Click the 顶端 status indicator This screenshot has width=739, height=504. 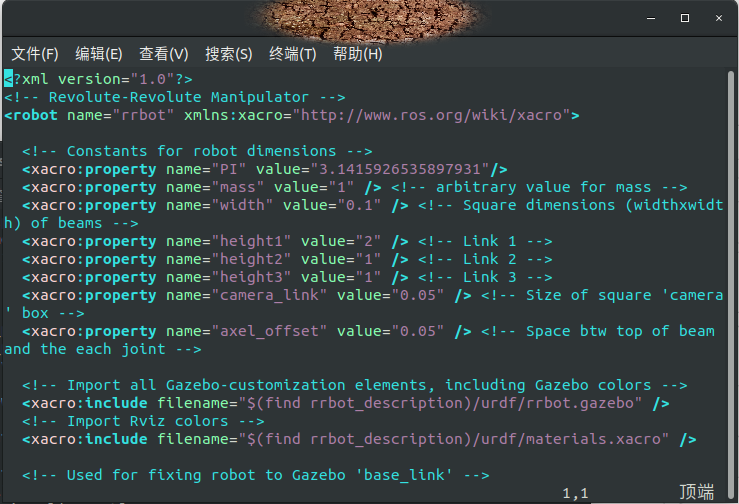point(696,492)
